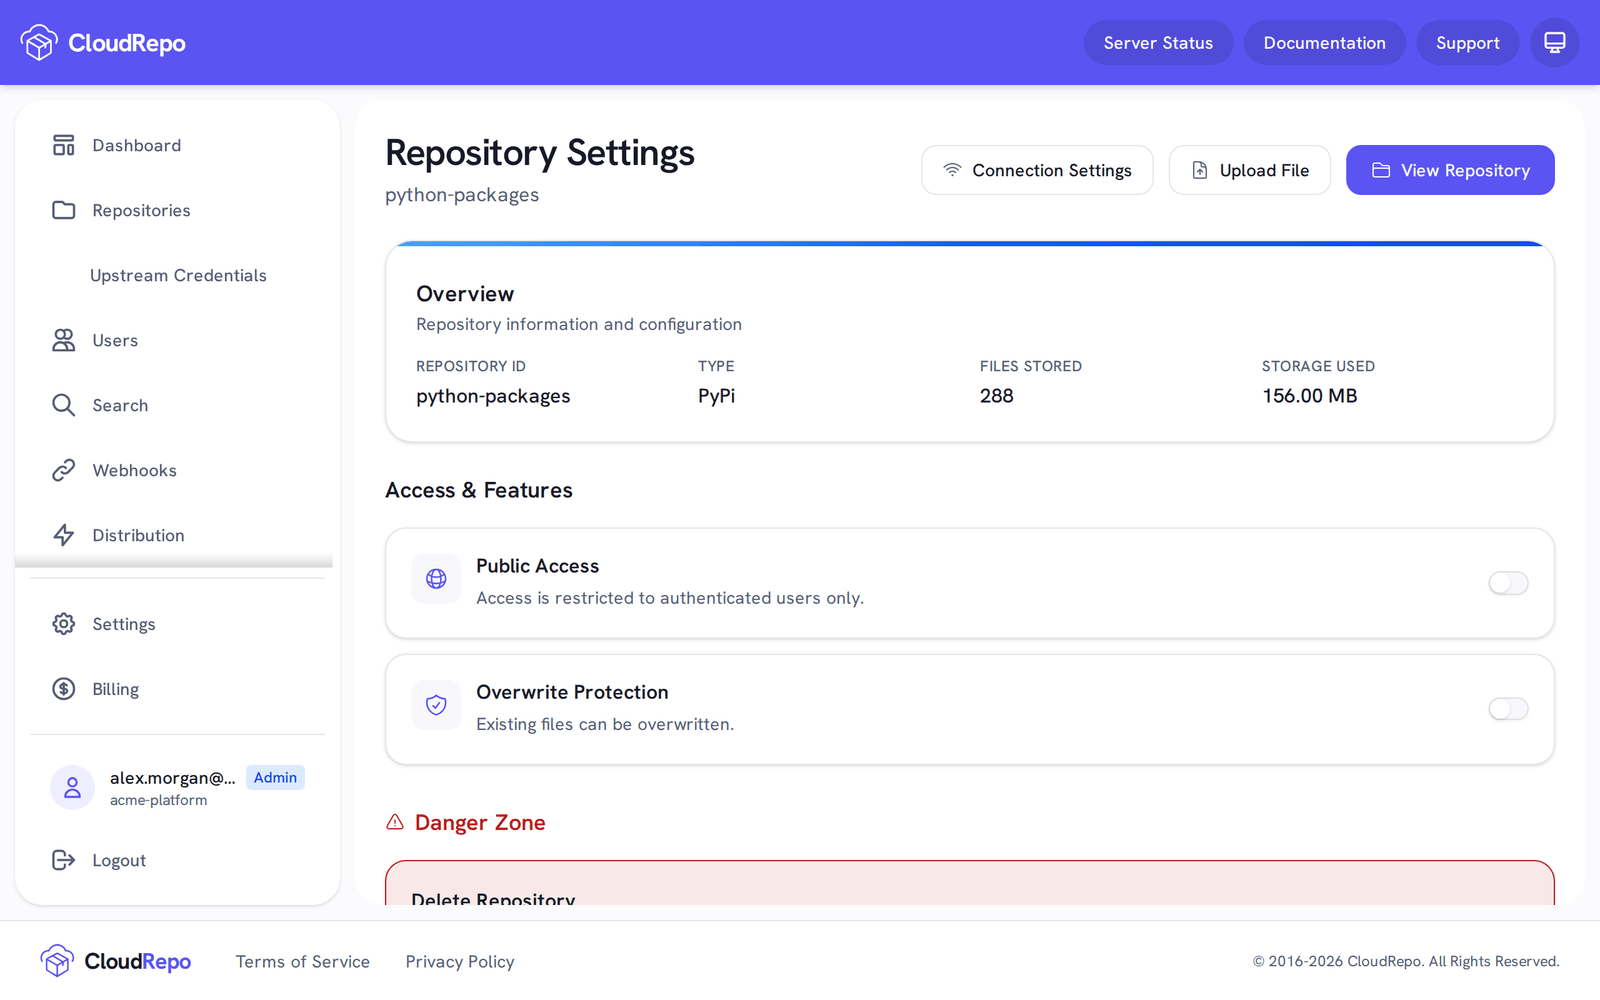Click the globe icon on the Public Access card

(436, 579)
